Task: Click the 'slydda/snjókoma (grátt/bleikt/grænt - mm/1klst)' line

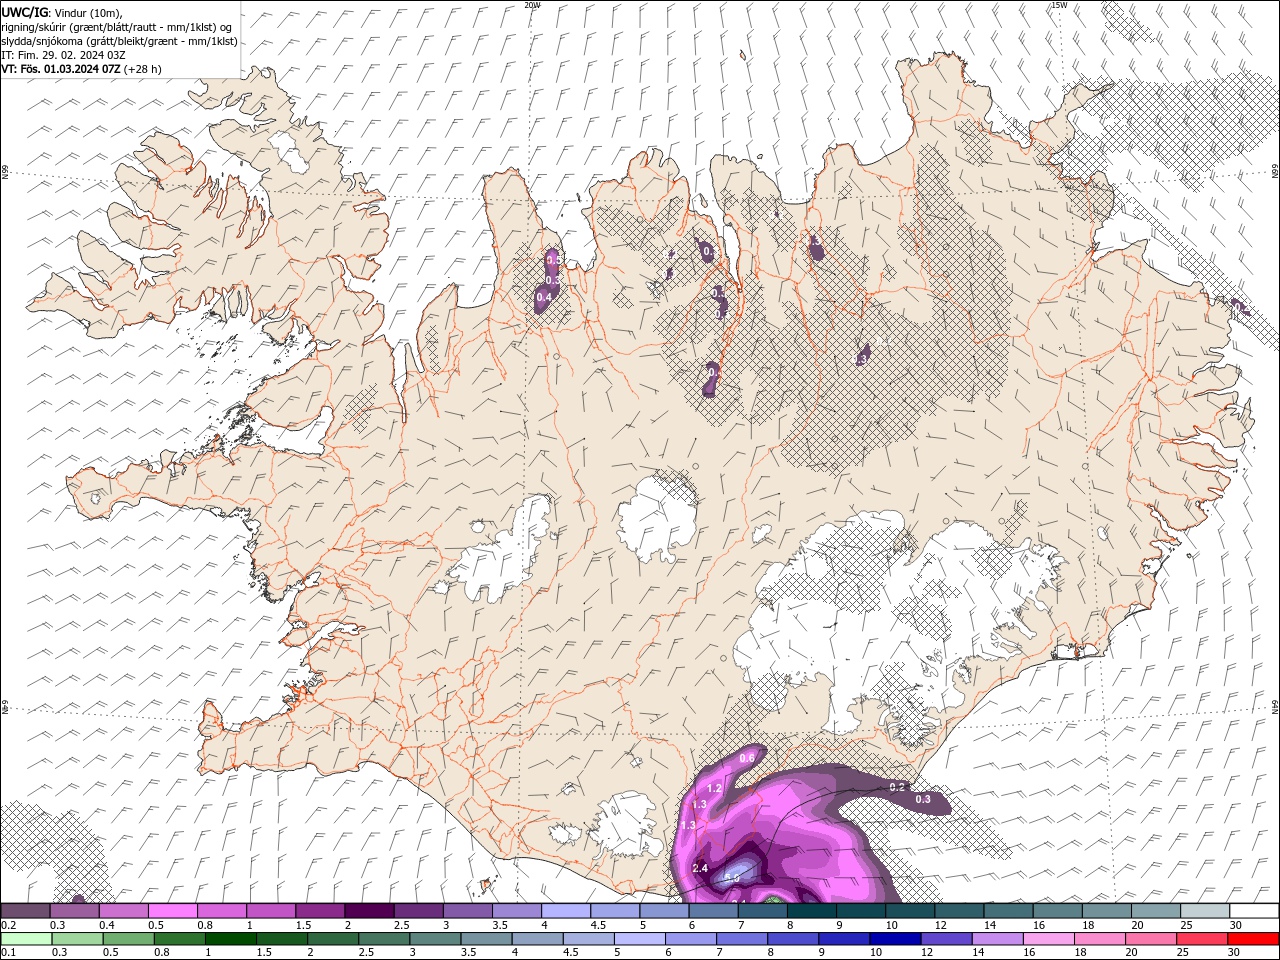Action: pyautogui.click(x=120, y=41)
